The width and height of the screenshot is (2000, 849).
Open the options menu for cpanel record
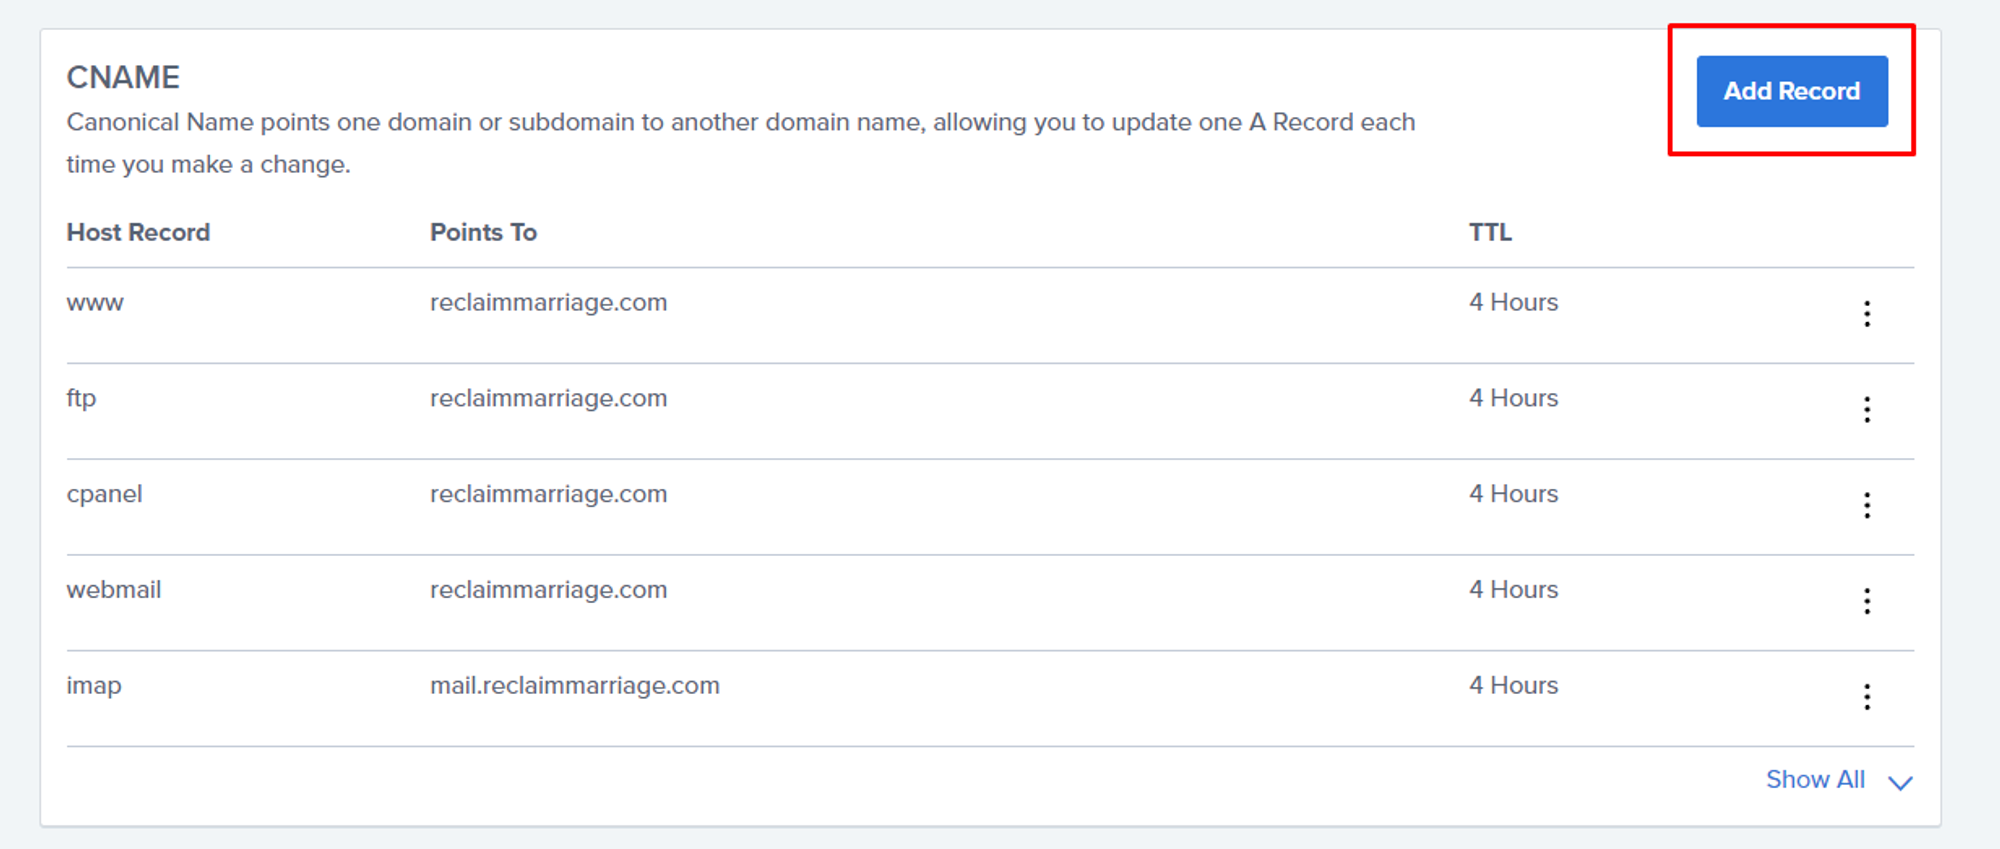[1866, 505]
